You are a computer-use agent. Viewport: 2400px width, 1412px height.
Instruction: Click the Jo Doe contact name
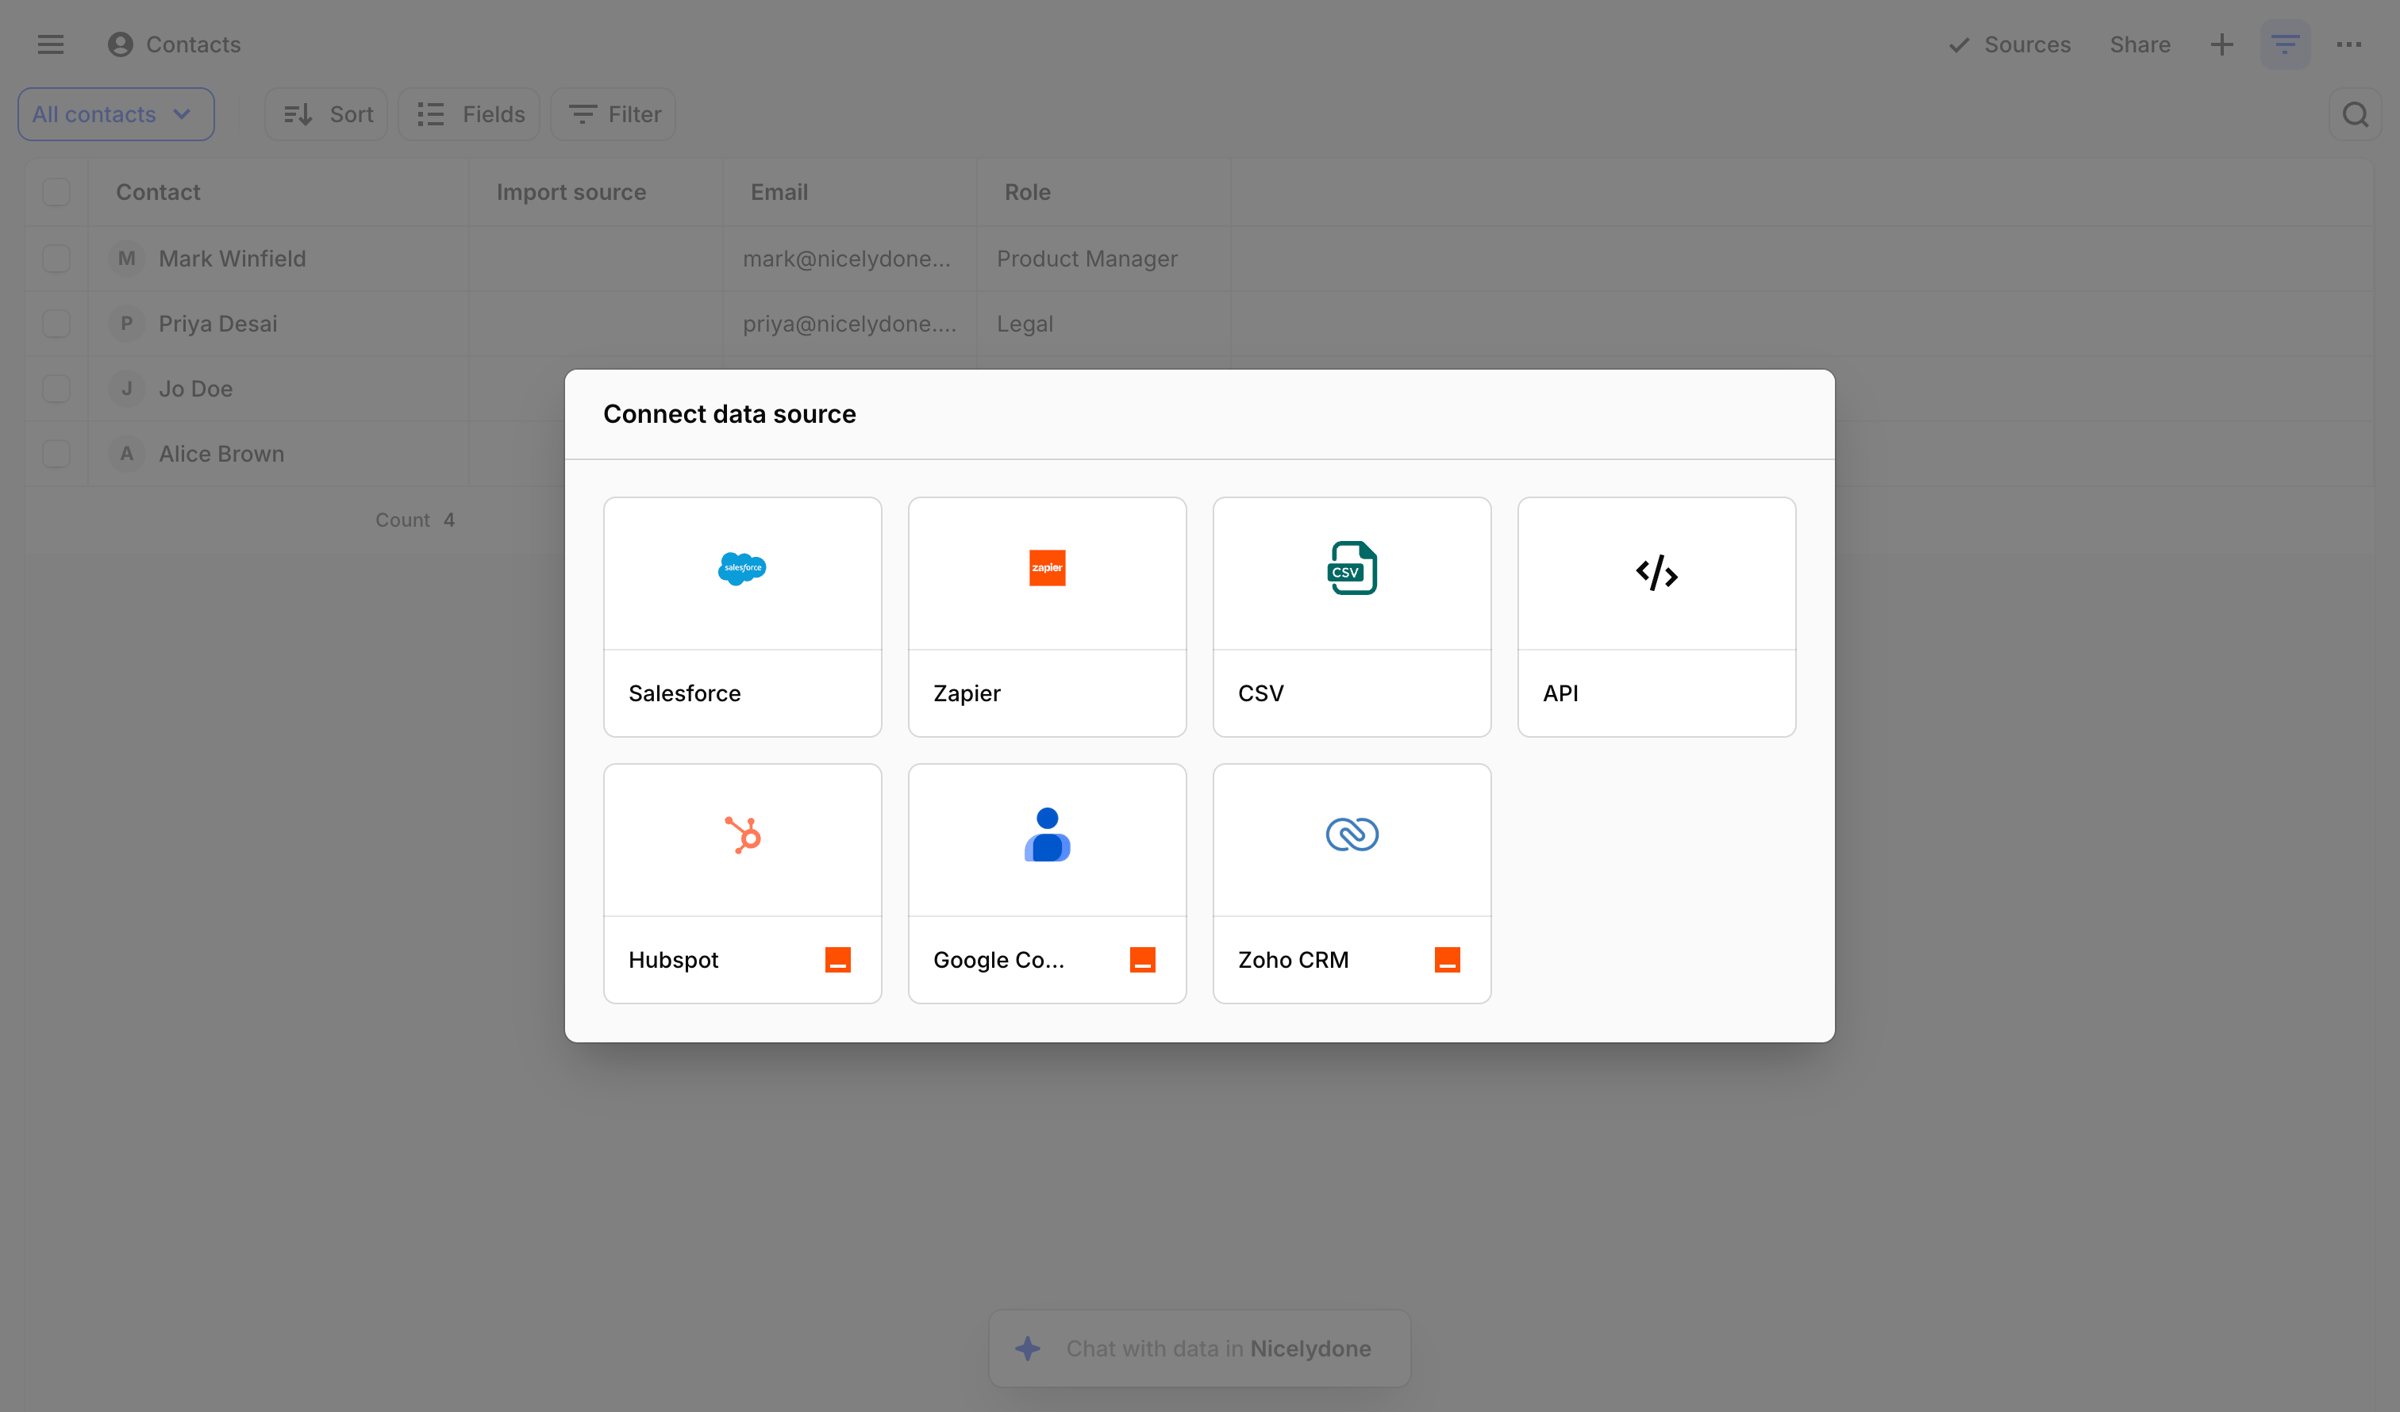pyautogui.click(x=196, y=389)
